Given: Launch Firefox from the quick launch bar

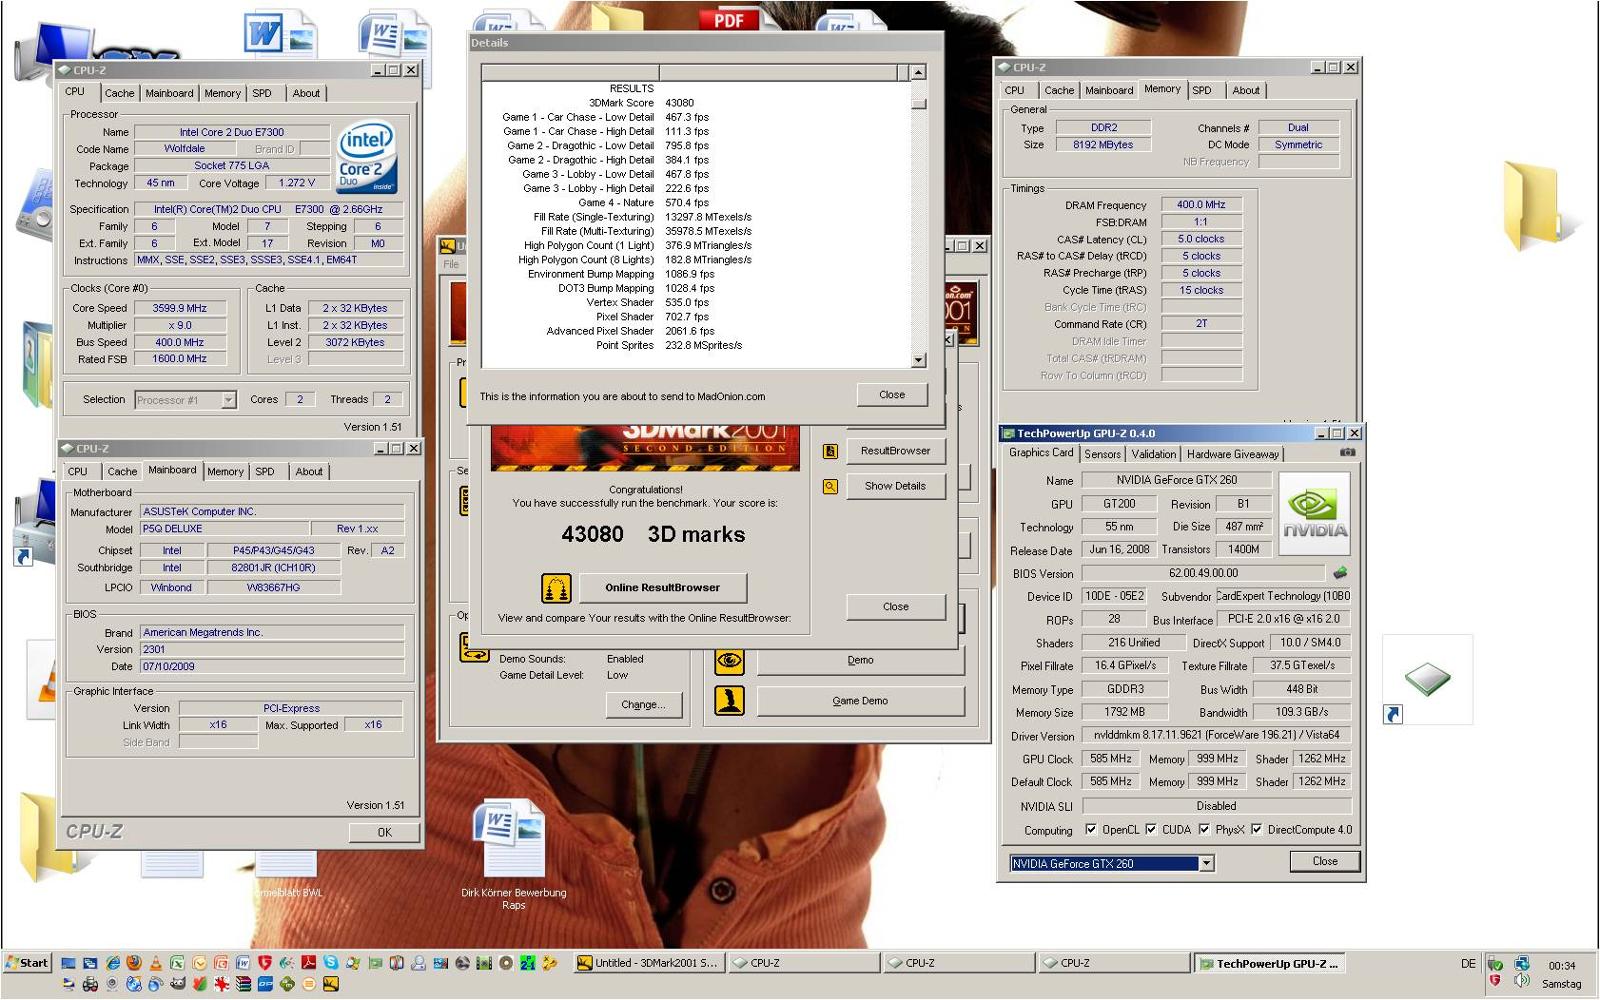Looking at the screenshot, I should (133, 963).
